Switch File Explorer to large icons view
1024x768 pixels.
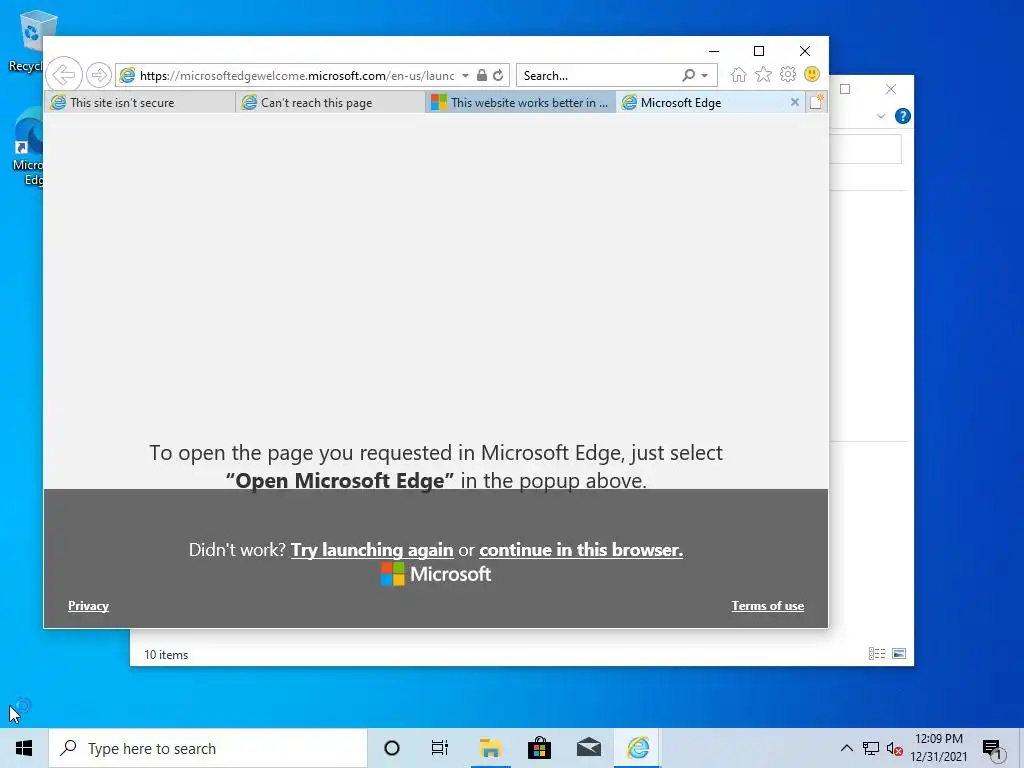pos(899,653)
